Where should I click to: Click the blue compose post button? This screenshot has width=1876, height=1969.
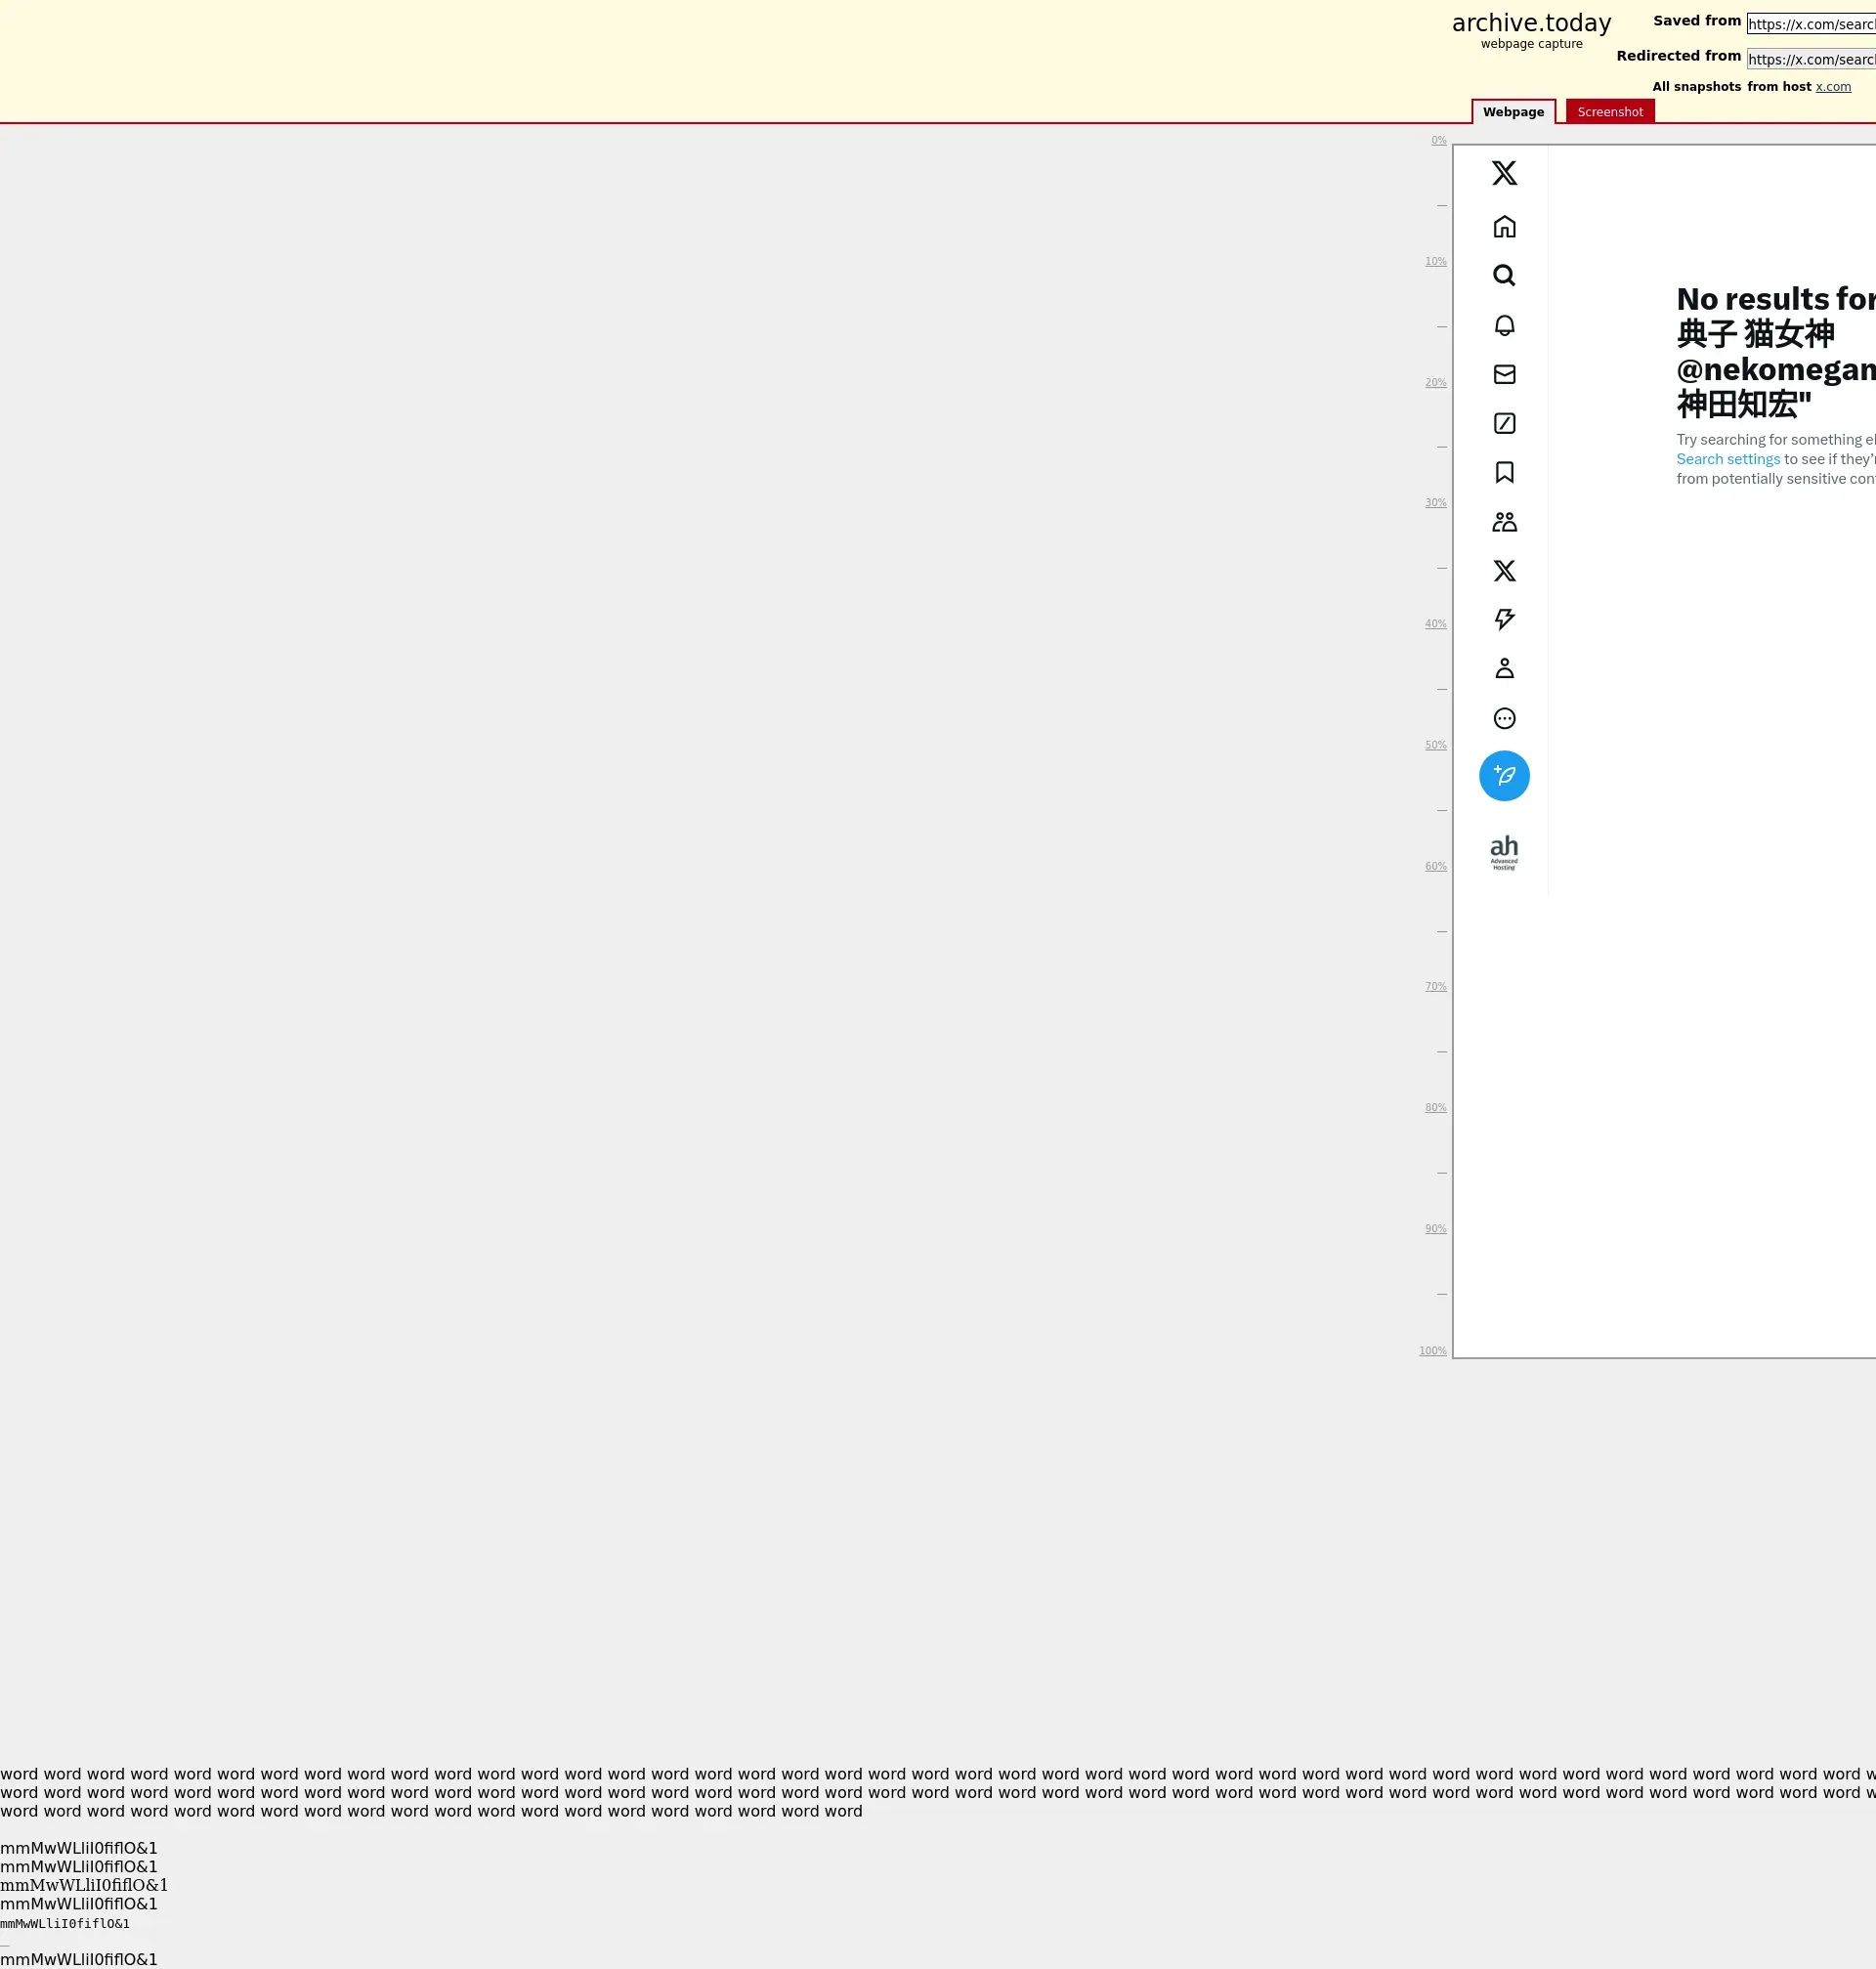1504,775
